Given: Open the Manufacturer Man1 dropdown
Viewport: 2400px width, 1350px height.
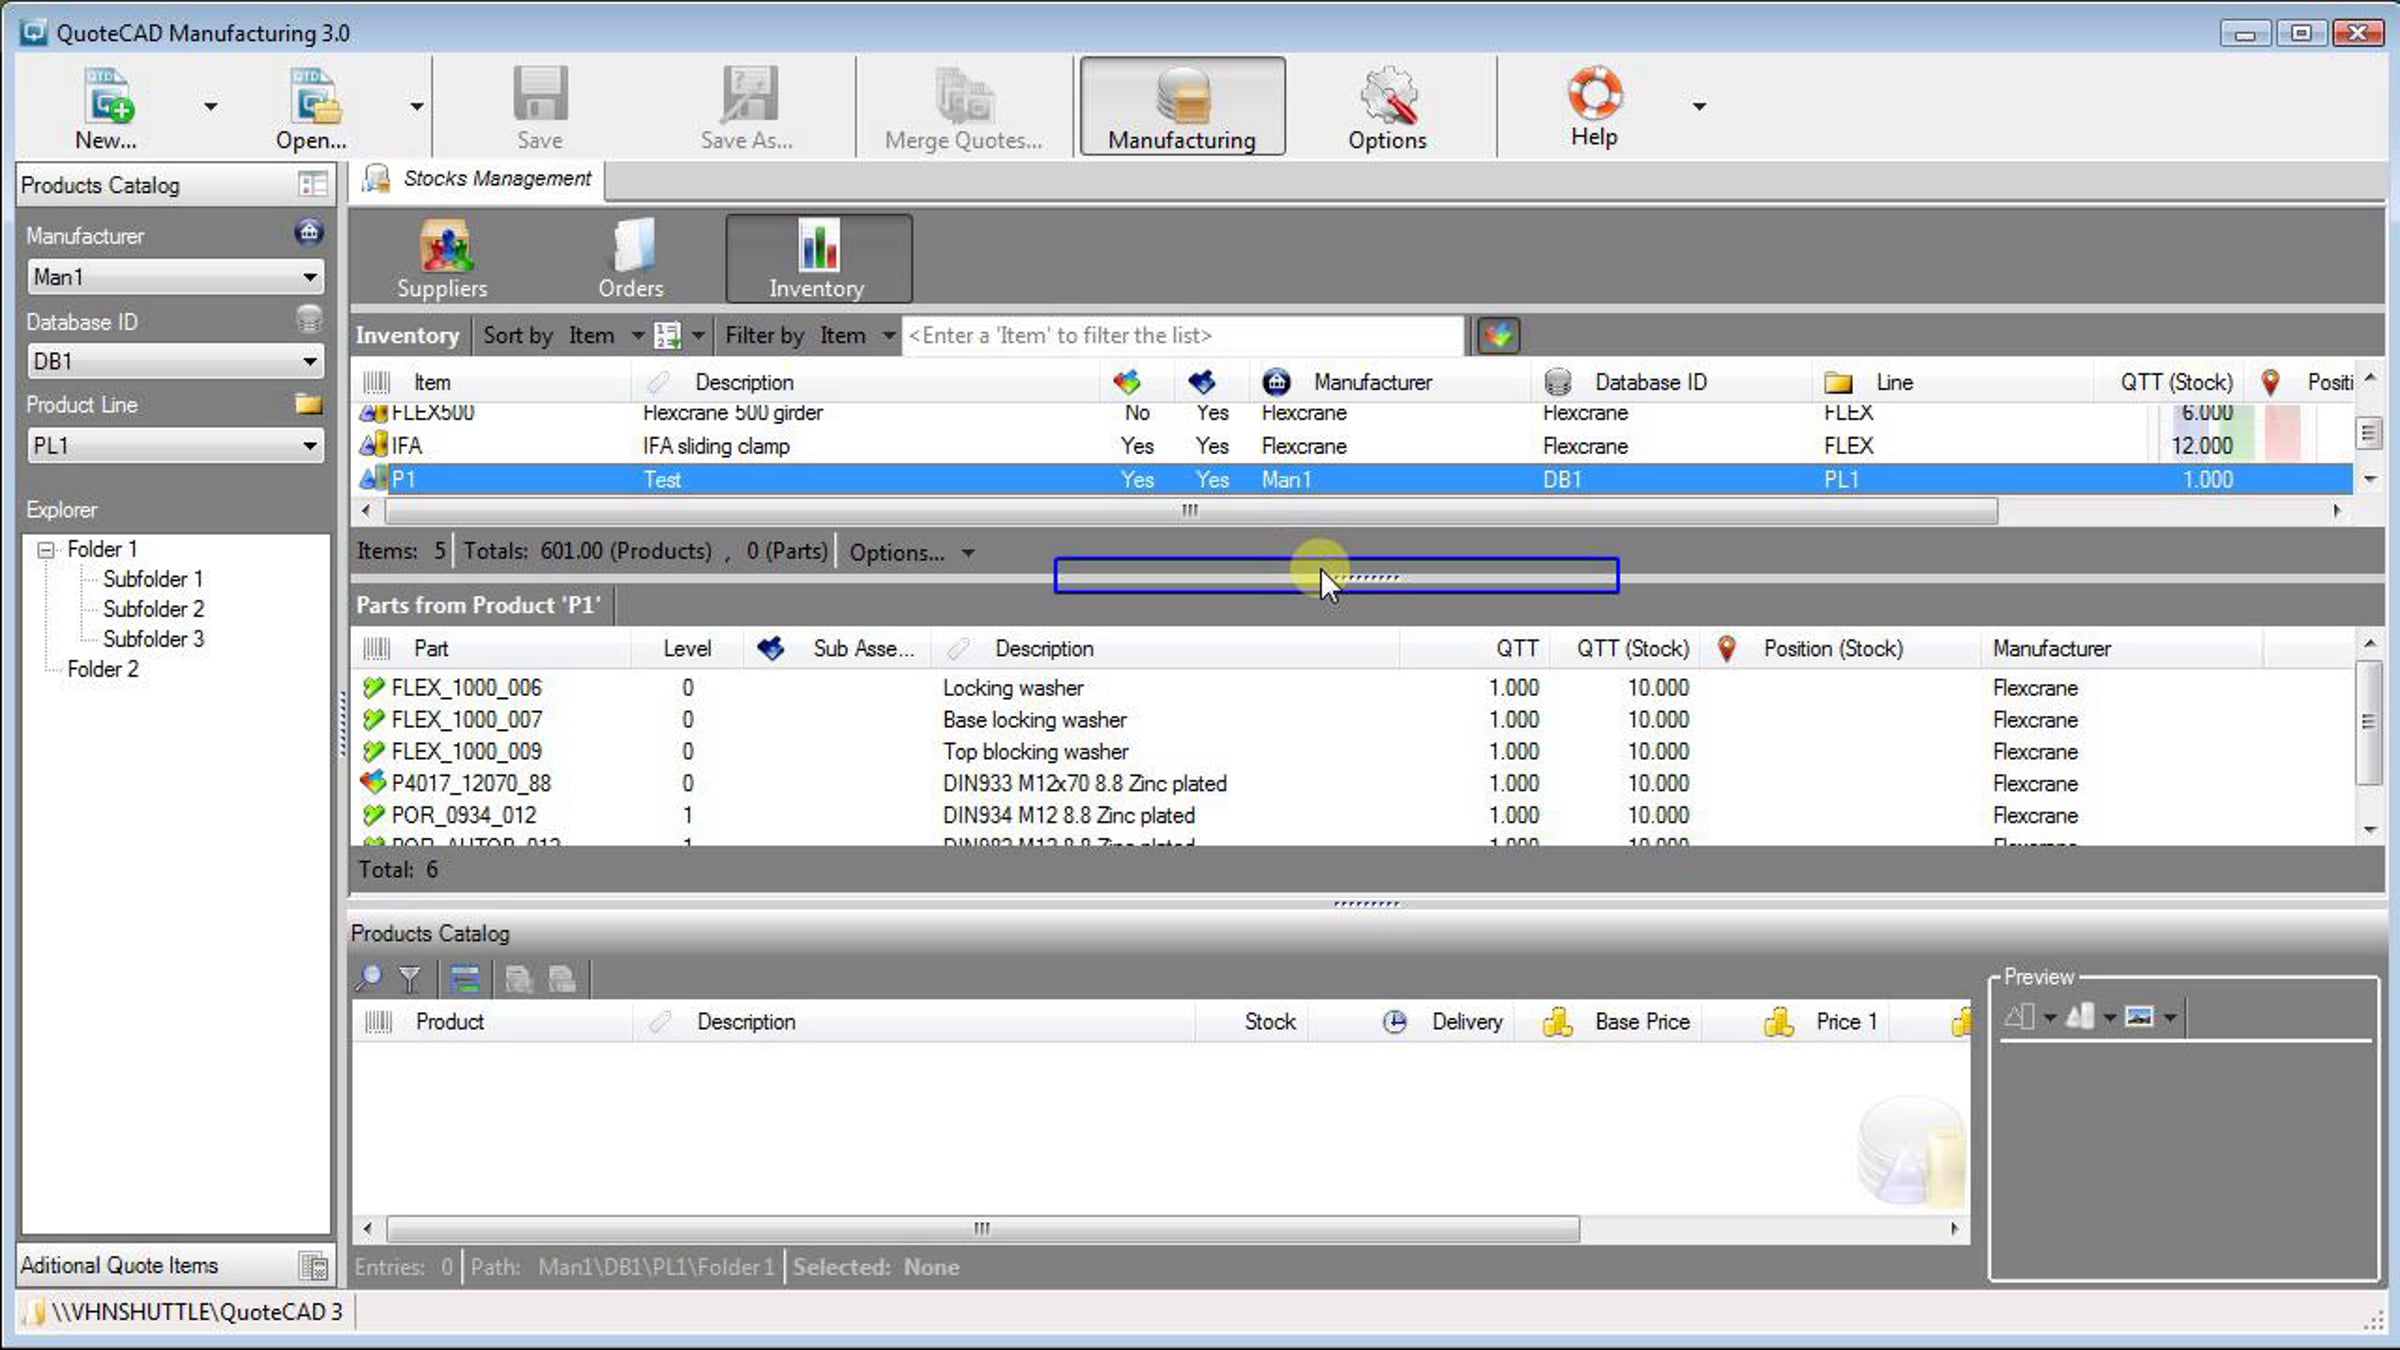Looking at the screenshot, I should tap(309, 277).
